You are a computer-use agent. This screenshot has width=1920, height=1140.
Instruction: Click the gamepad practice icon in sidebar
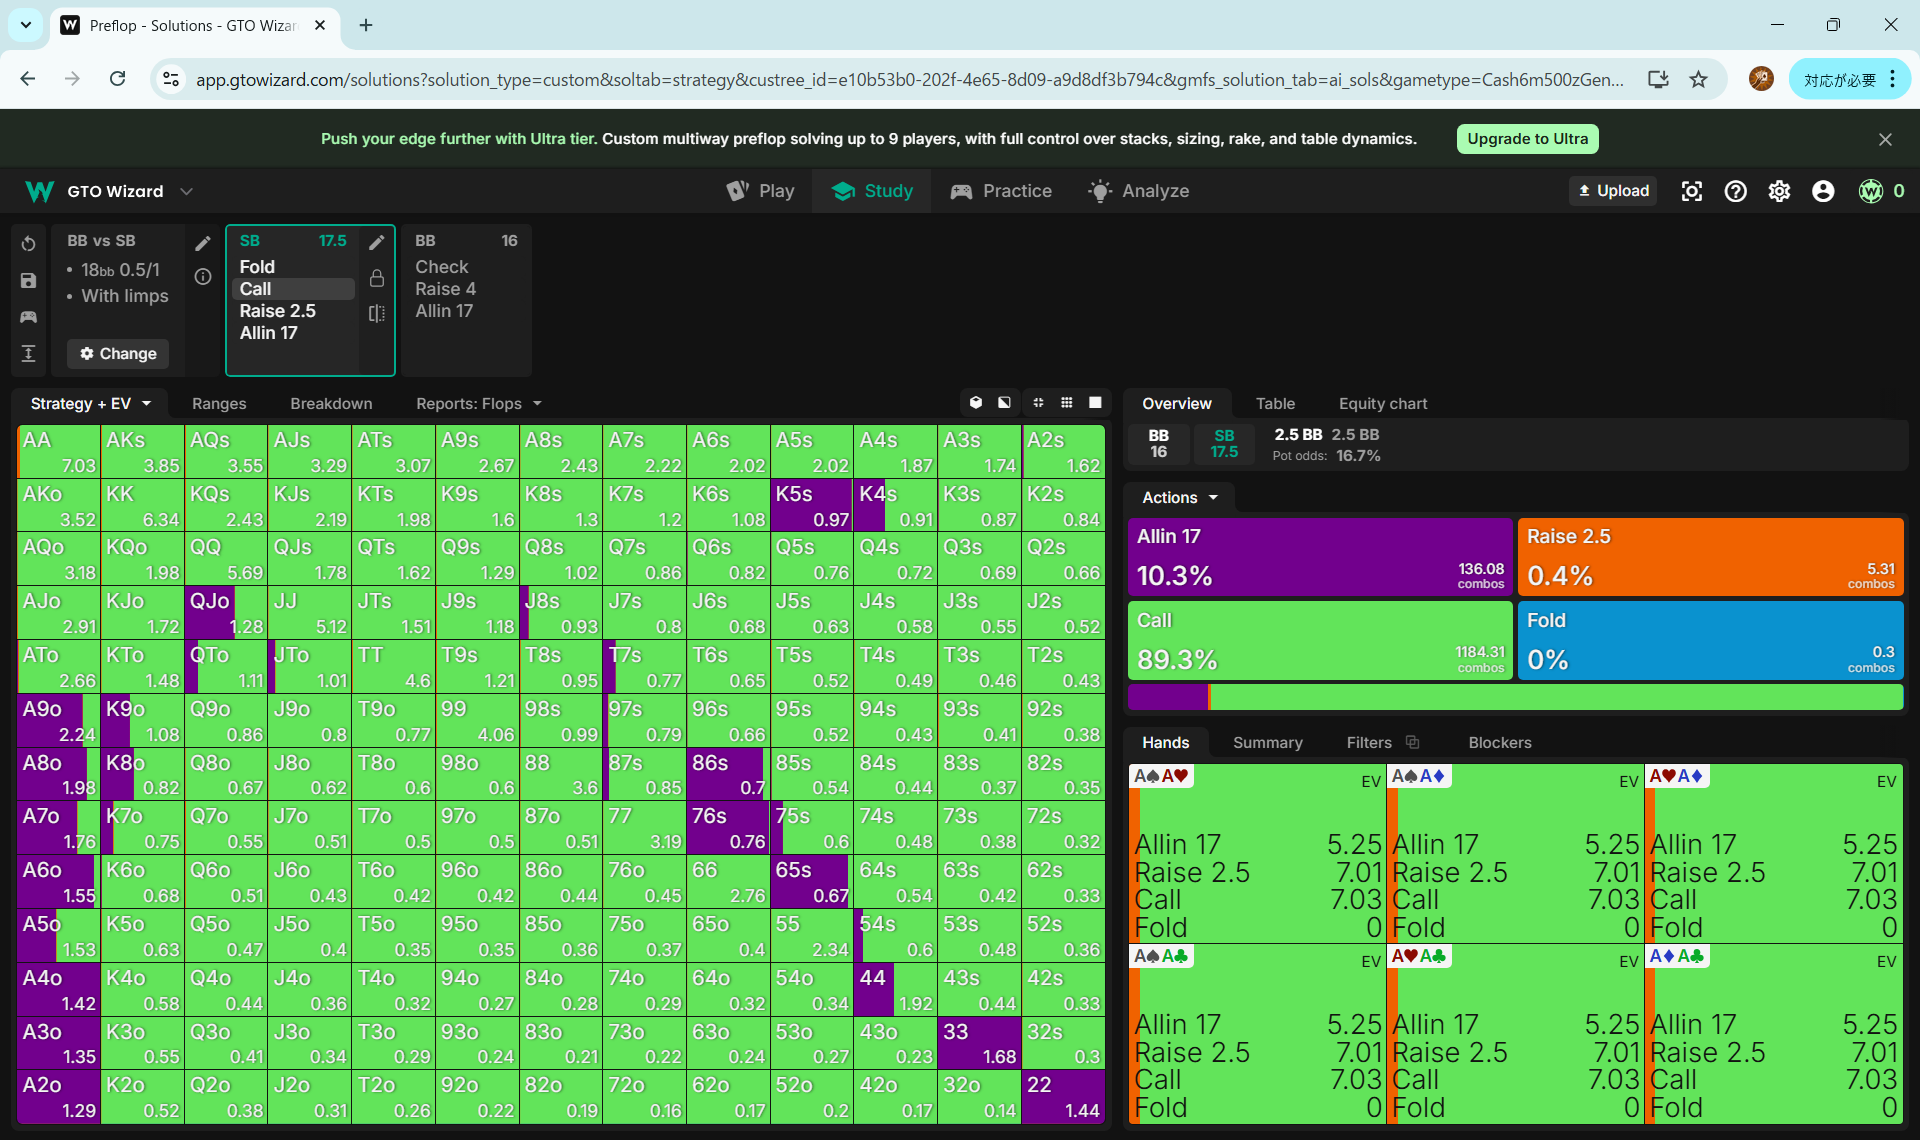click(28, 317)
